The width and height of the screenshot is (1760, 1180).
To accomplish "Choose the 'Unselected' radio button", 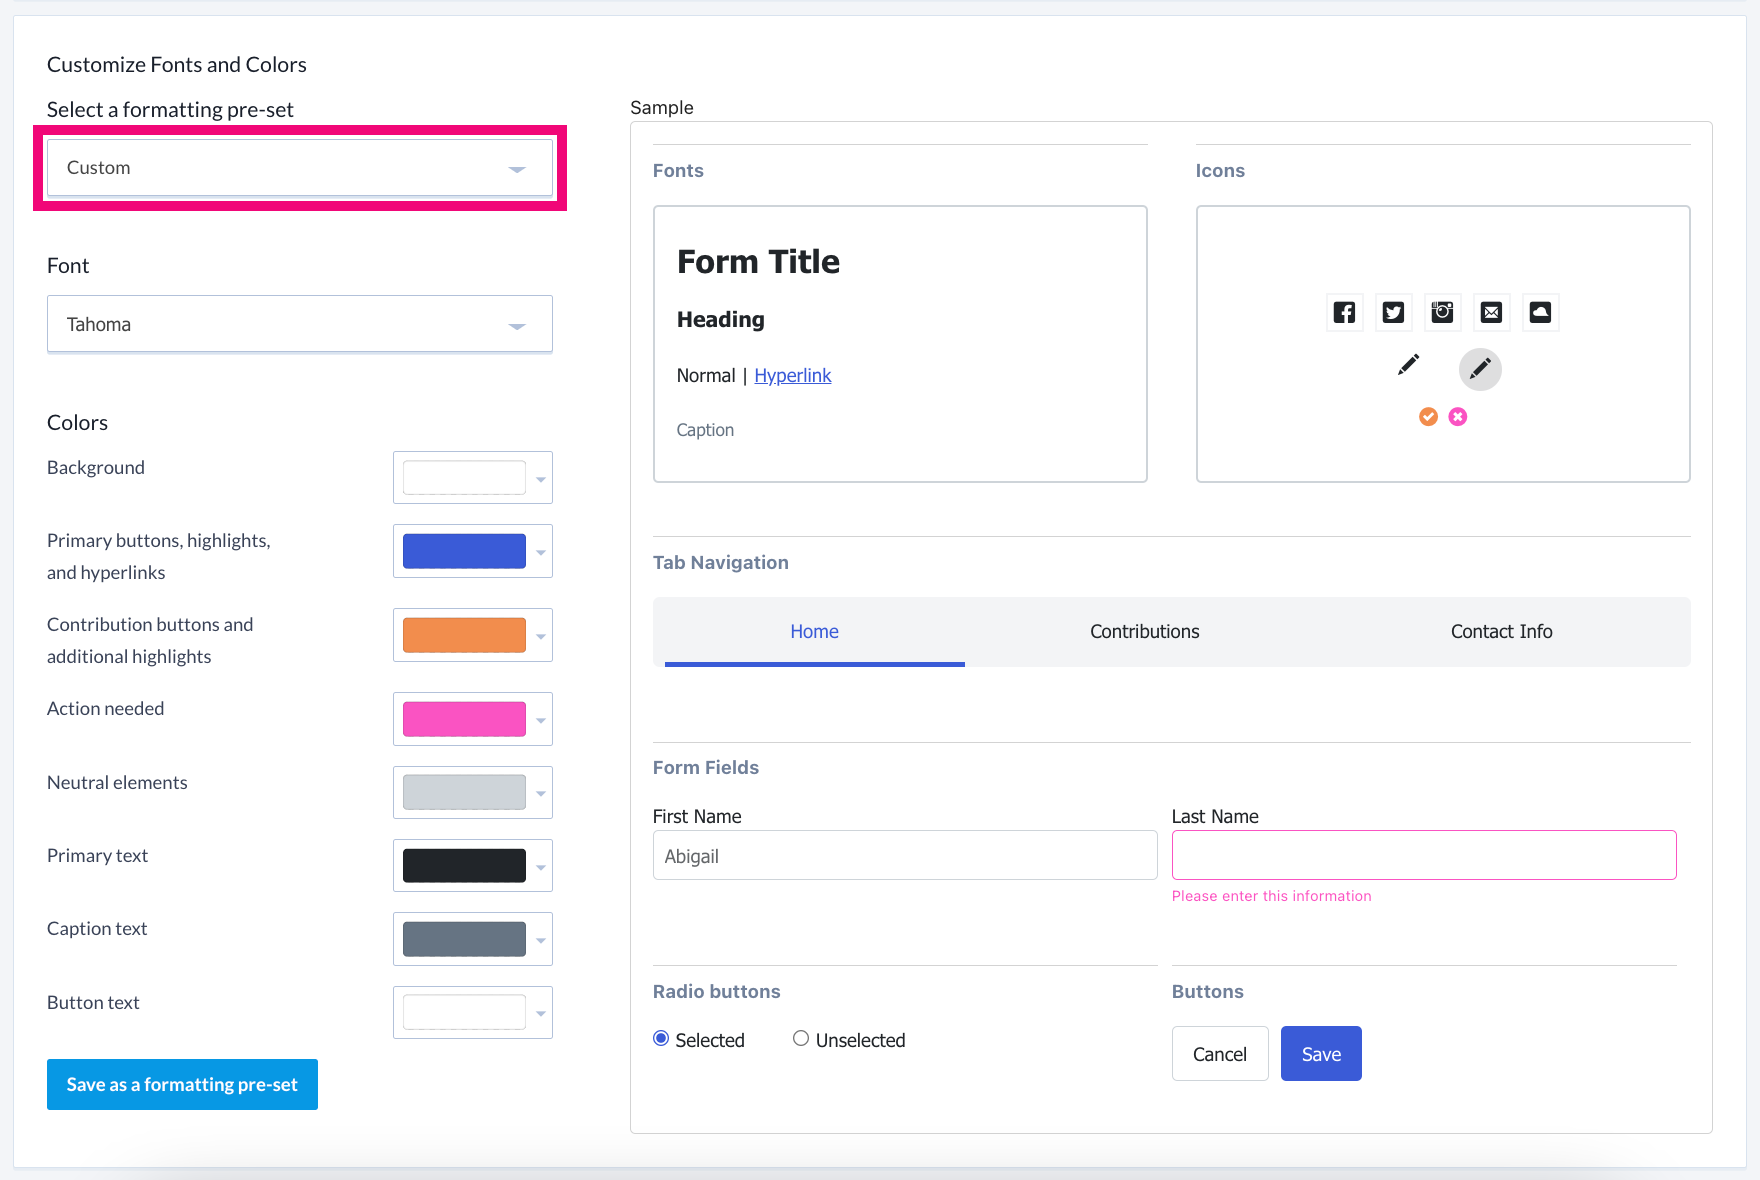I will [x=801, y=1039].
